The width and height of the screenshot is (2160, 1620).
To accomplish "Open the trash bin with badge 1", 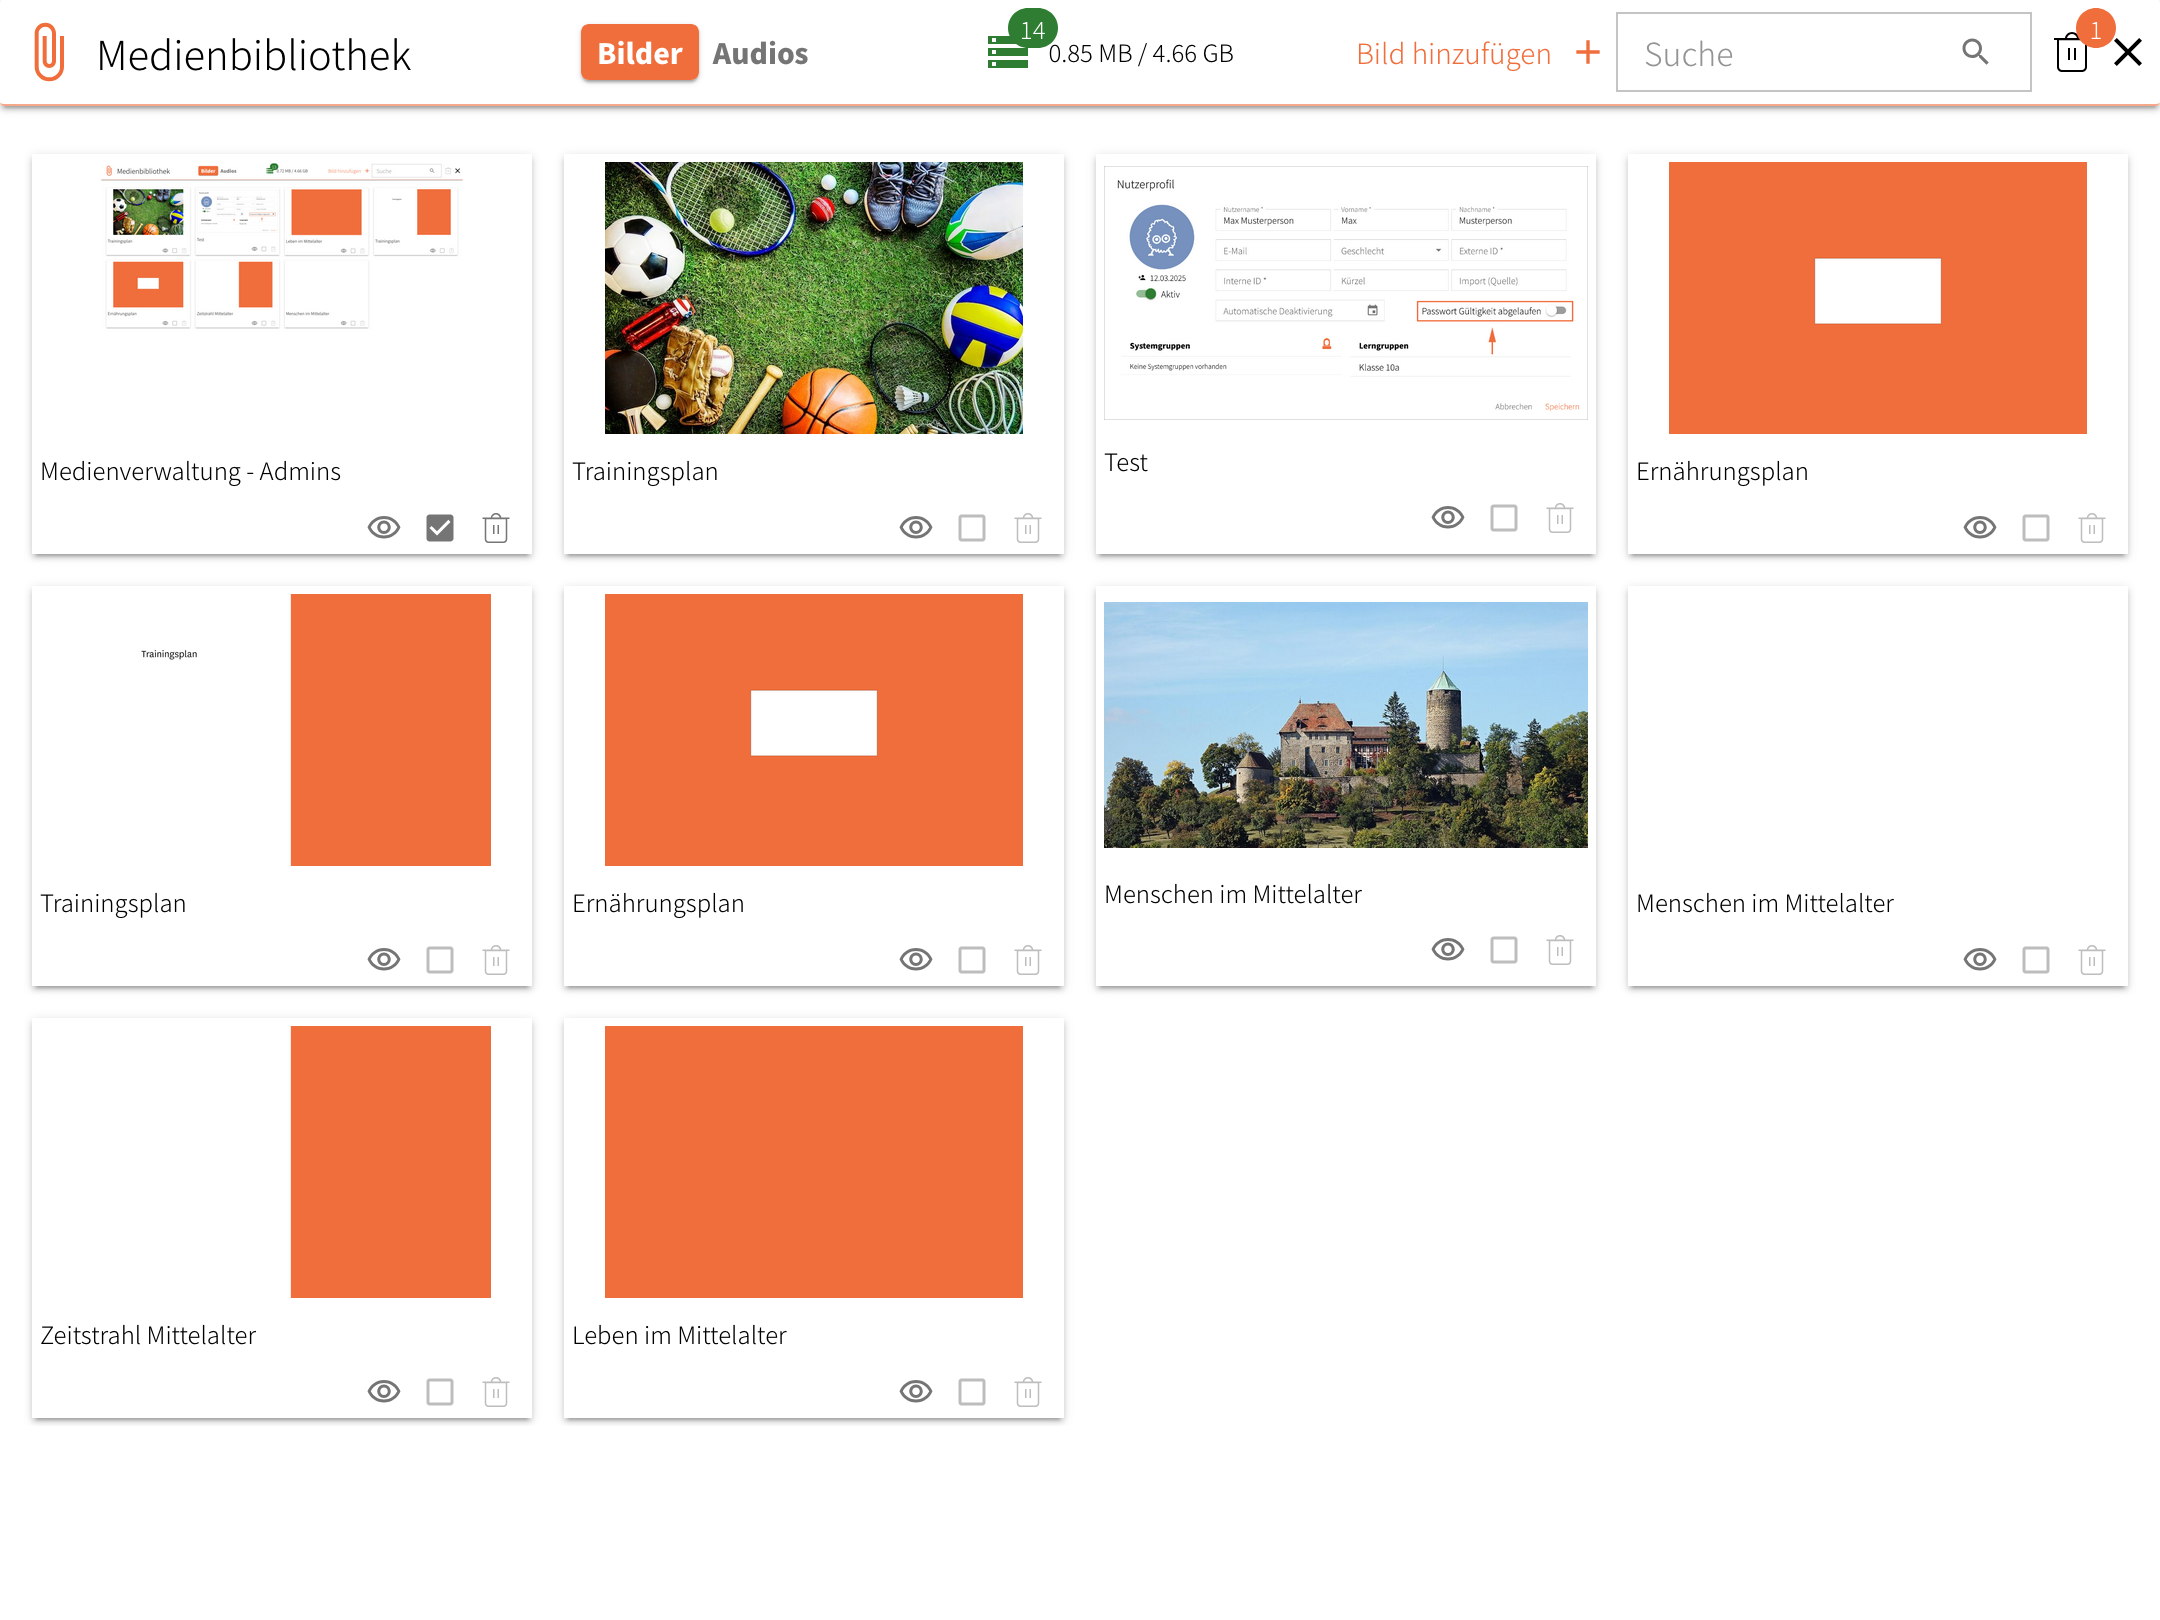I will [x=2071, y=53].
